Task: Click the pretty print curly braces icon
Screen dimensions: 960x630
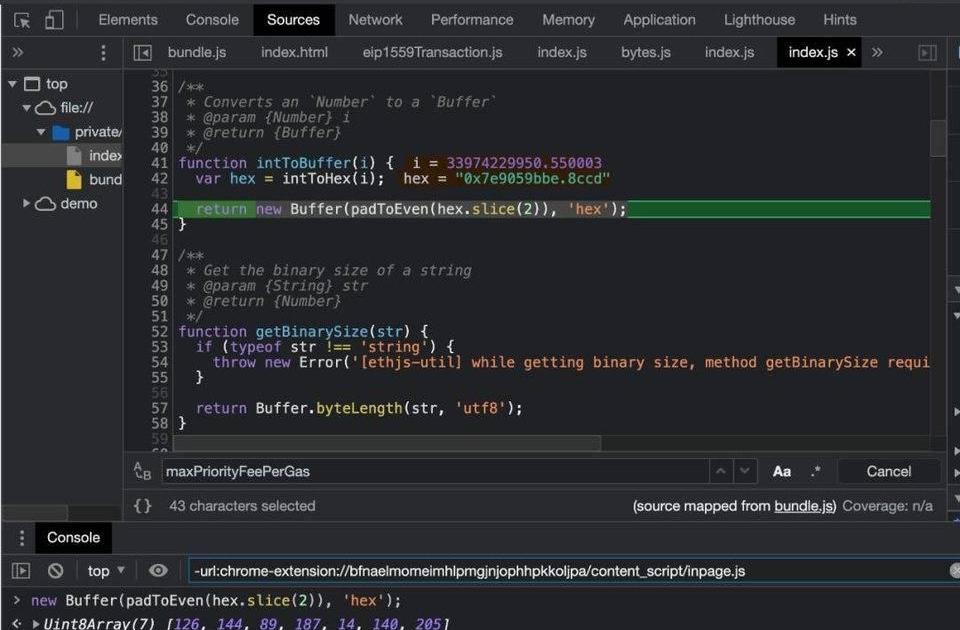Action: [x=143, y=506]
